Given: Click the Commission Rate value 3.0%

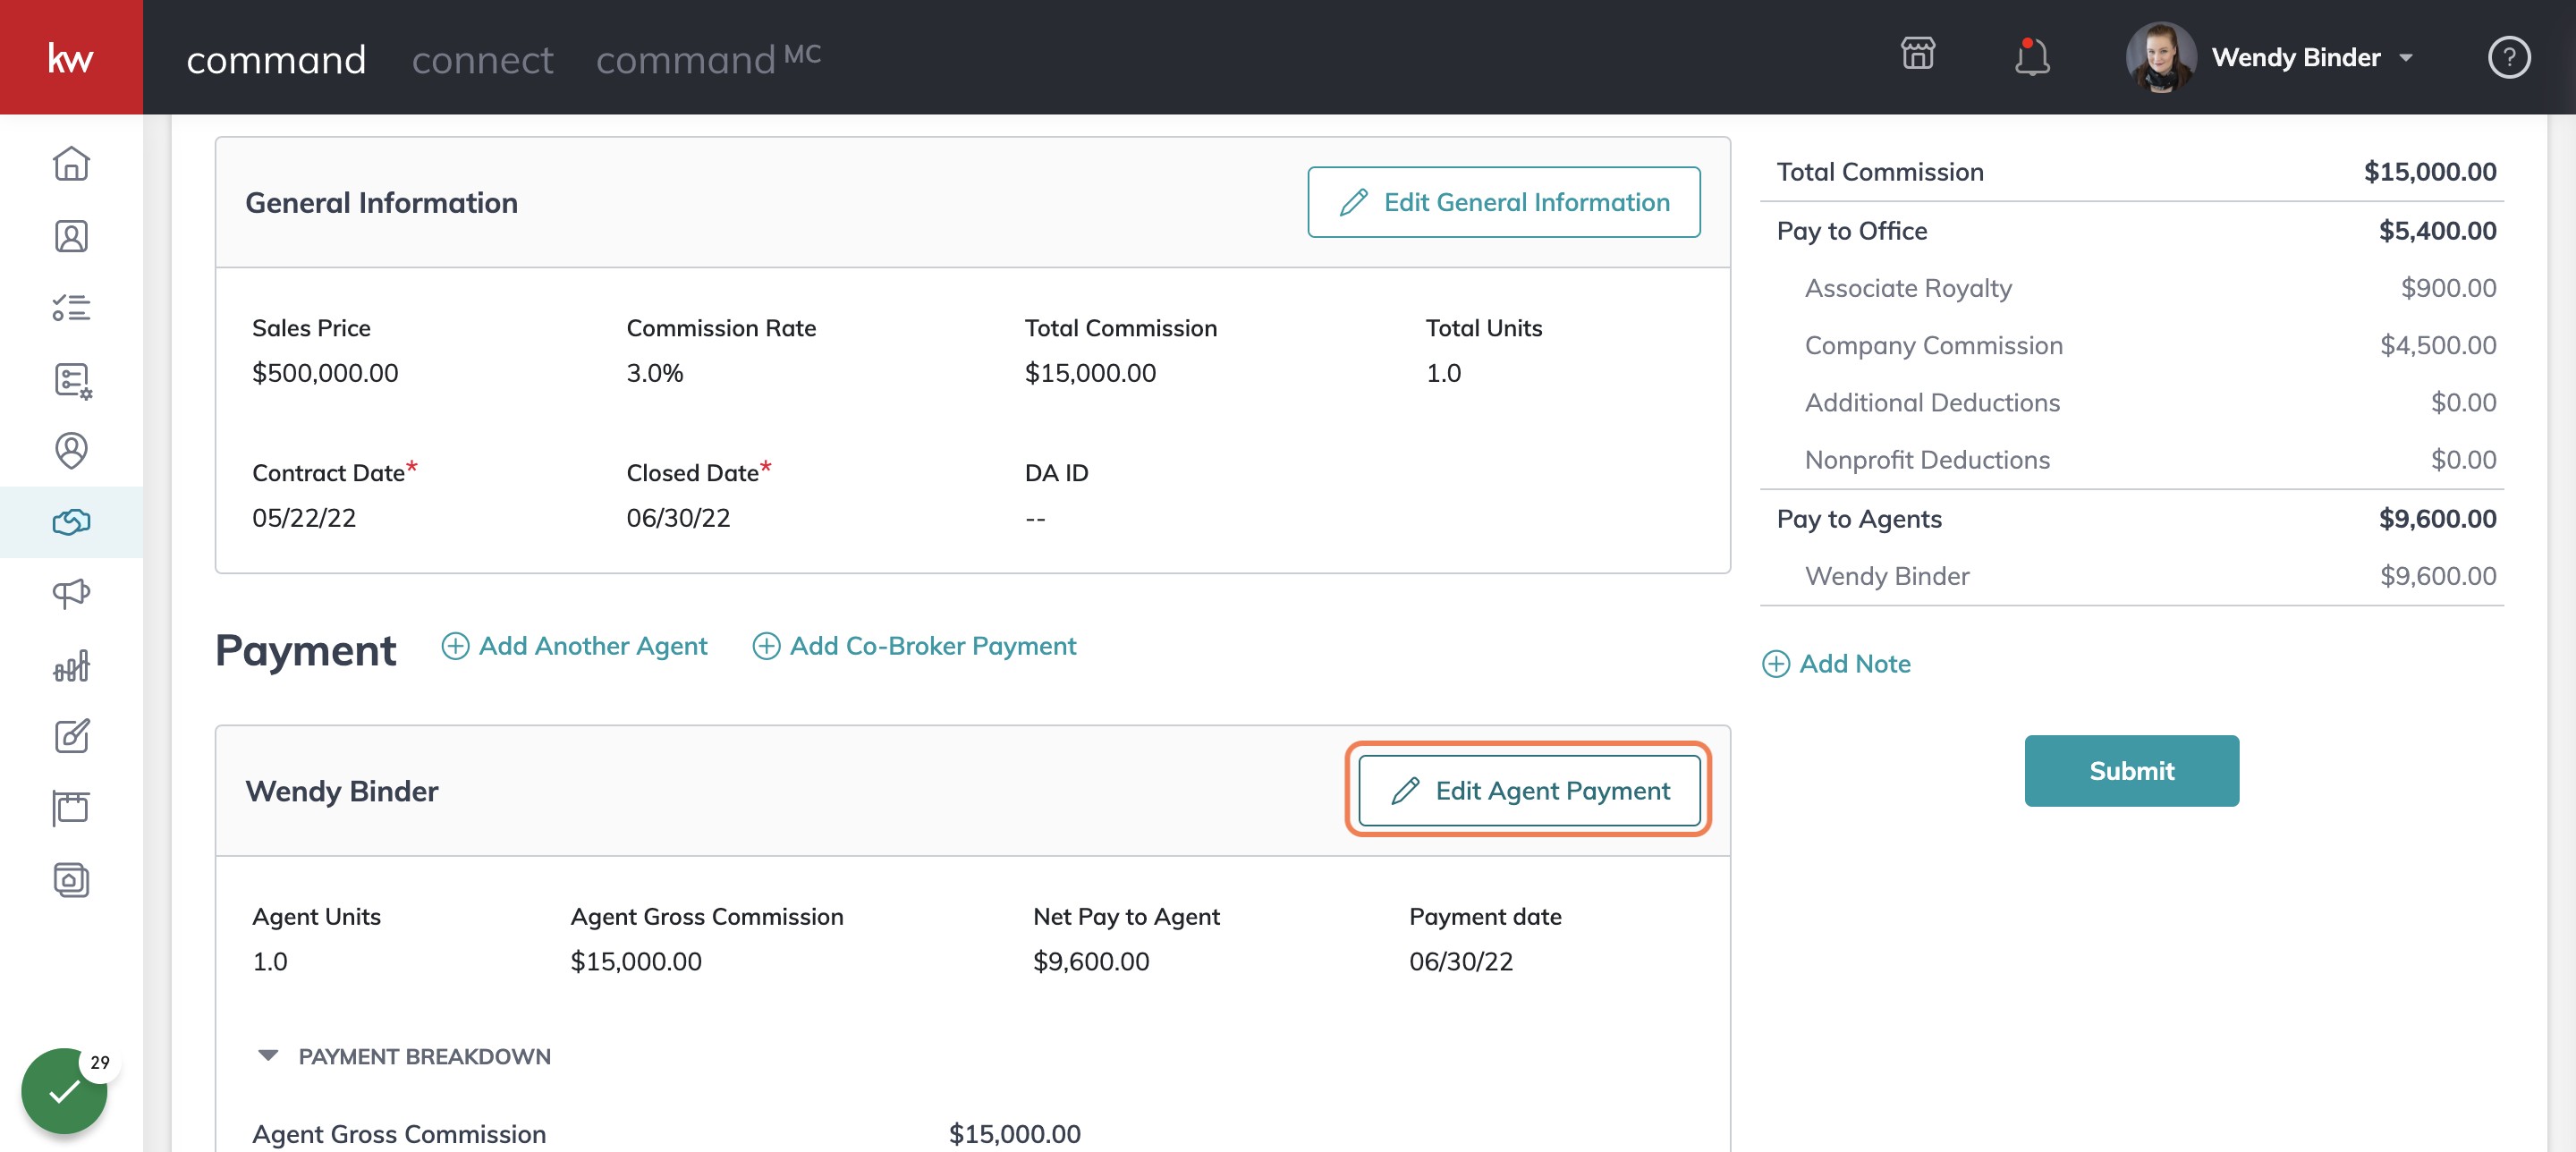Looking at the screenshot, I should click(x=655, y=373).
